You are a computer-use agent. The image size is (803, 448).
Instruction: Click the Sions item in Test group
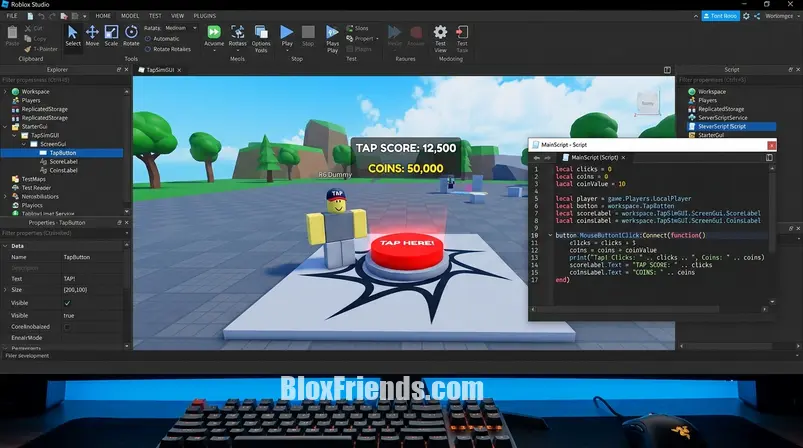(357, 28)
